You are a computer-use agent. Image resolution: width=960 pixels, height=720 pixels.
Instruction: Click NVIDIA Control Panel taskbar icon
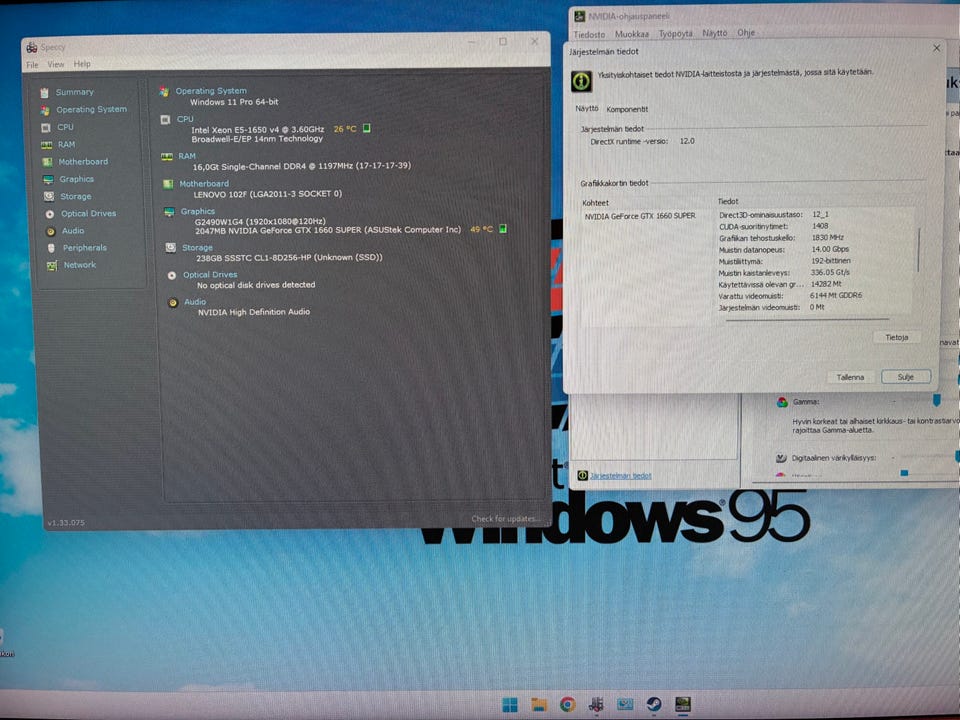tap(683, 705)
